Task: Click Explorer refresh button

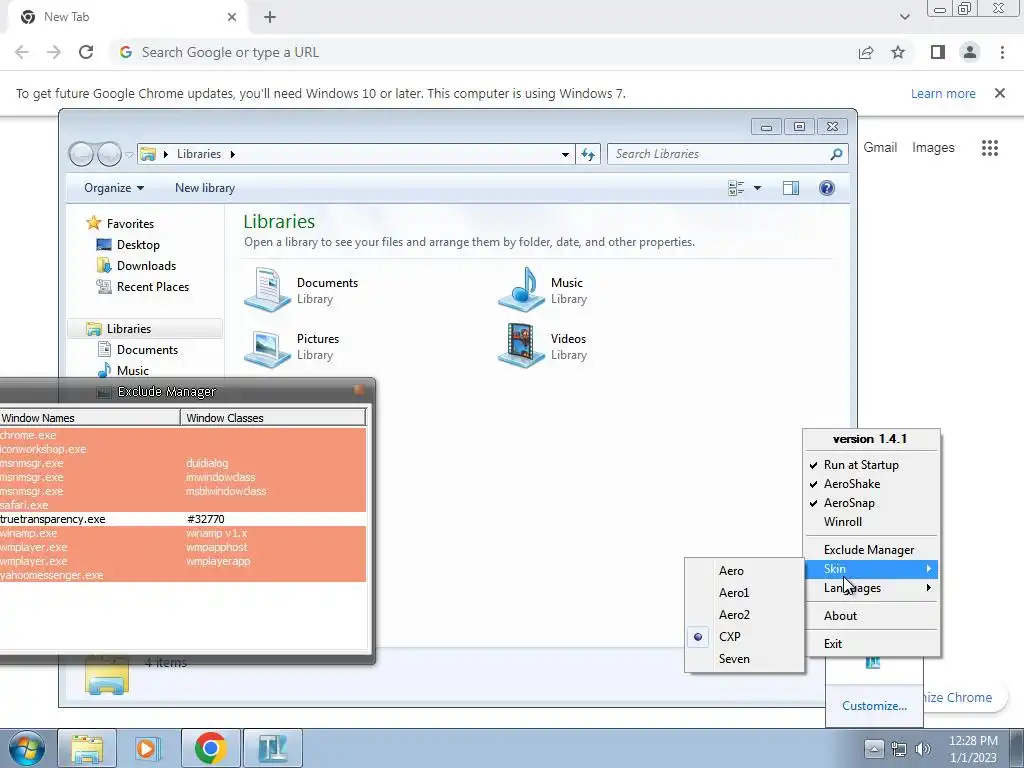Action: [x=588, y=154]
